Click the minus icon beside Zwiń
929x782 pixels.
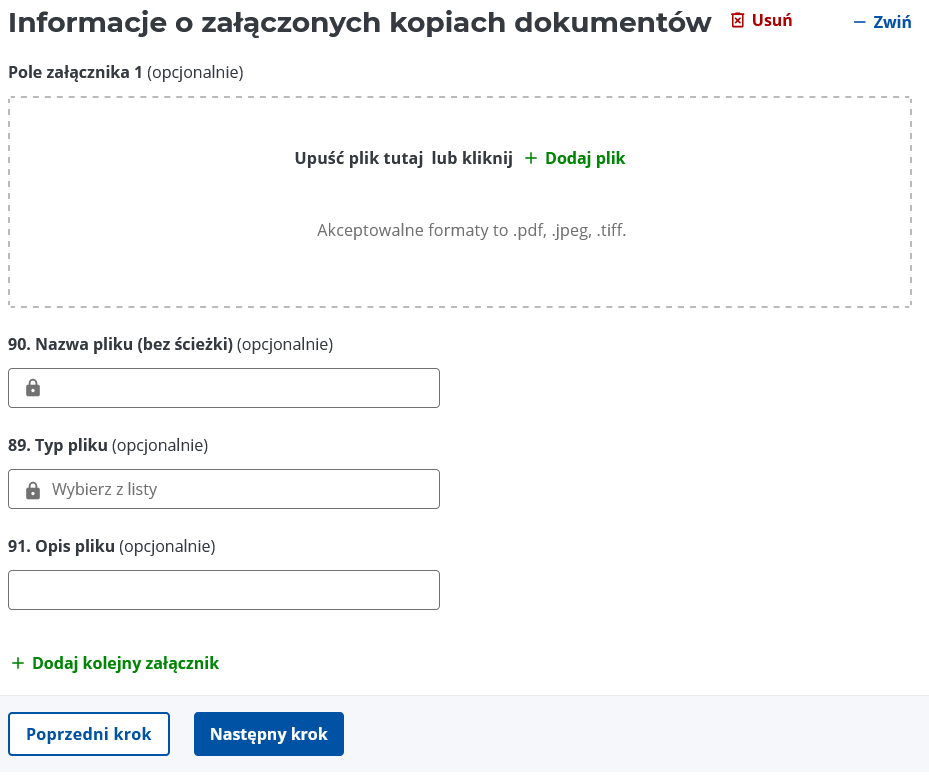pos(859,23)
